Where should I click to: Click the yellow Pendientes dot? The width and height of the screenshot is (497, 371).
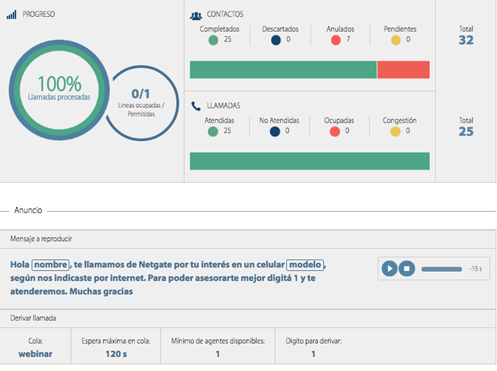(x=396, y=40)
